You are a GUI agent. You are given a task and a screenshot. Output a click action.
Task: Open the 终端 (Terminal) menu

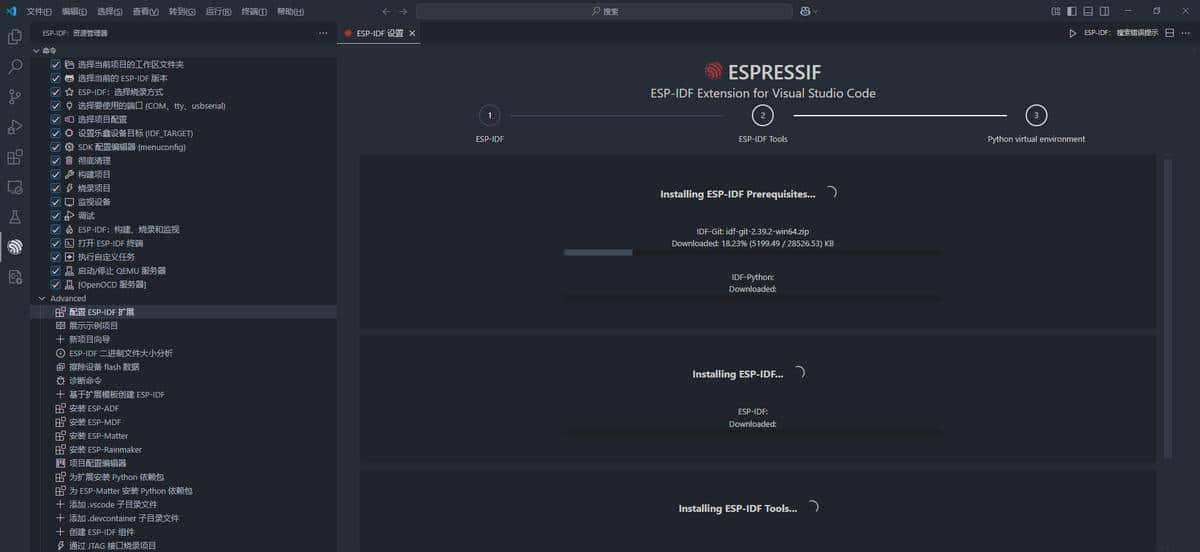coord(254,11)
